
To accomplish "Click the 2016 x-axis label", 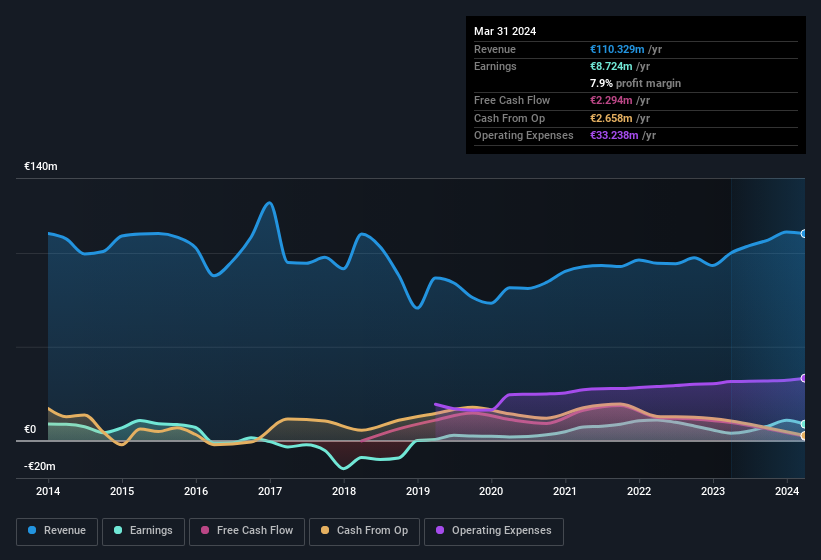I will tap(196, 491).
